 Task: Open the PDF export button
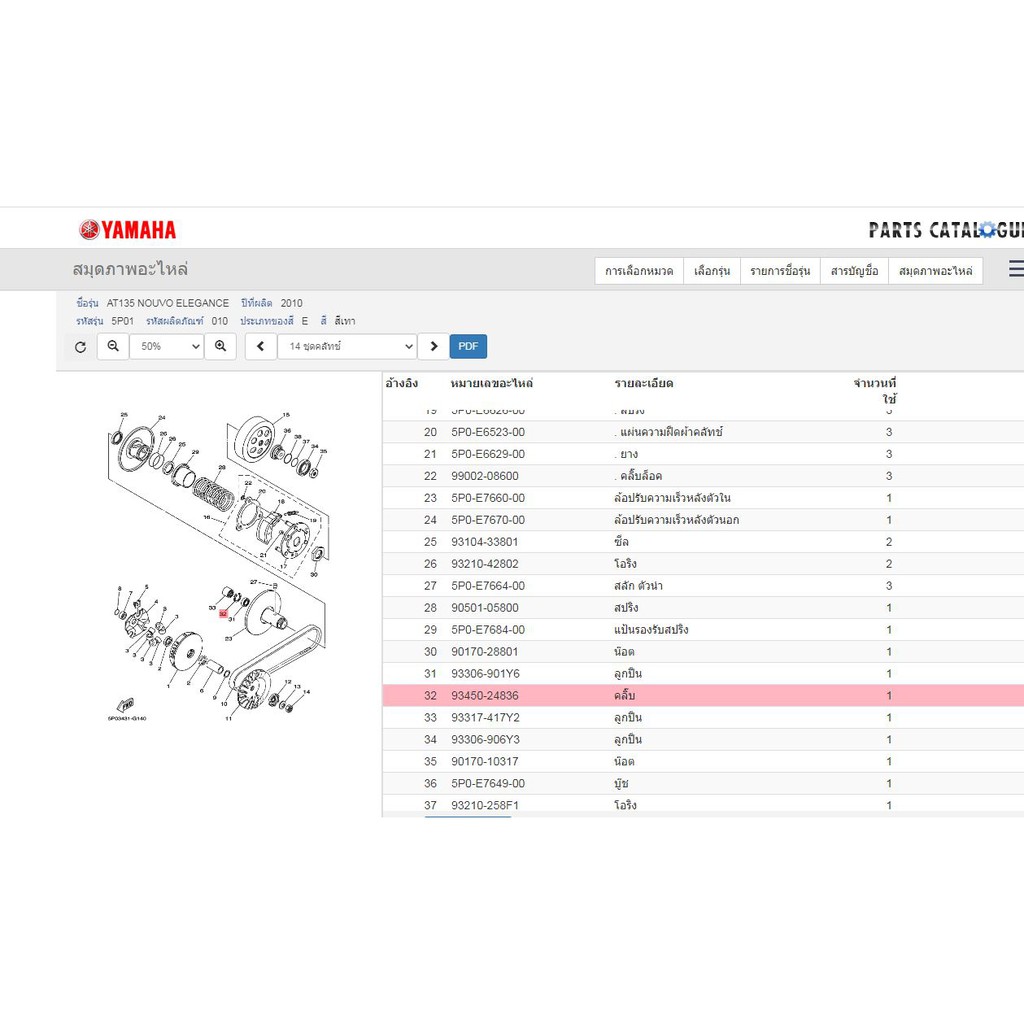468,346
